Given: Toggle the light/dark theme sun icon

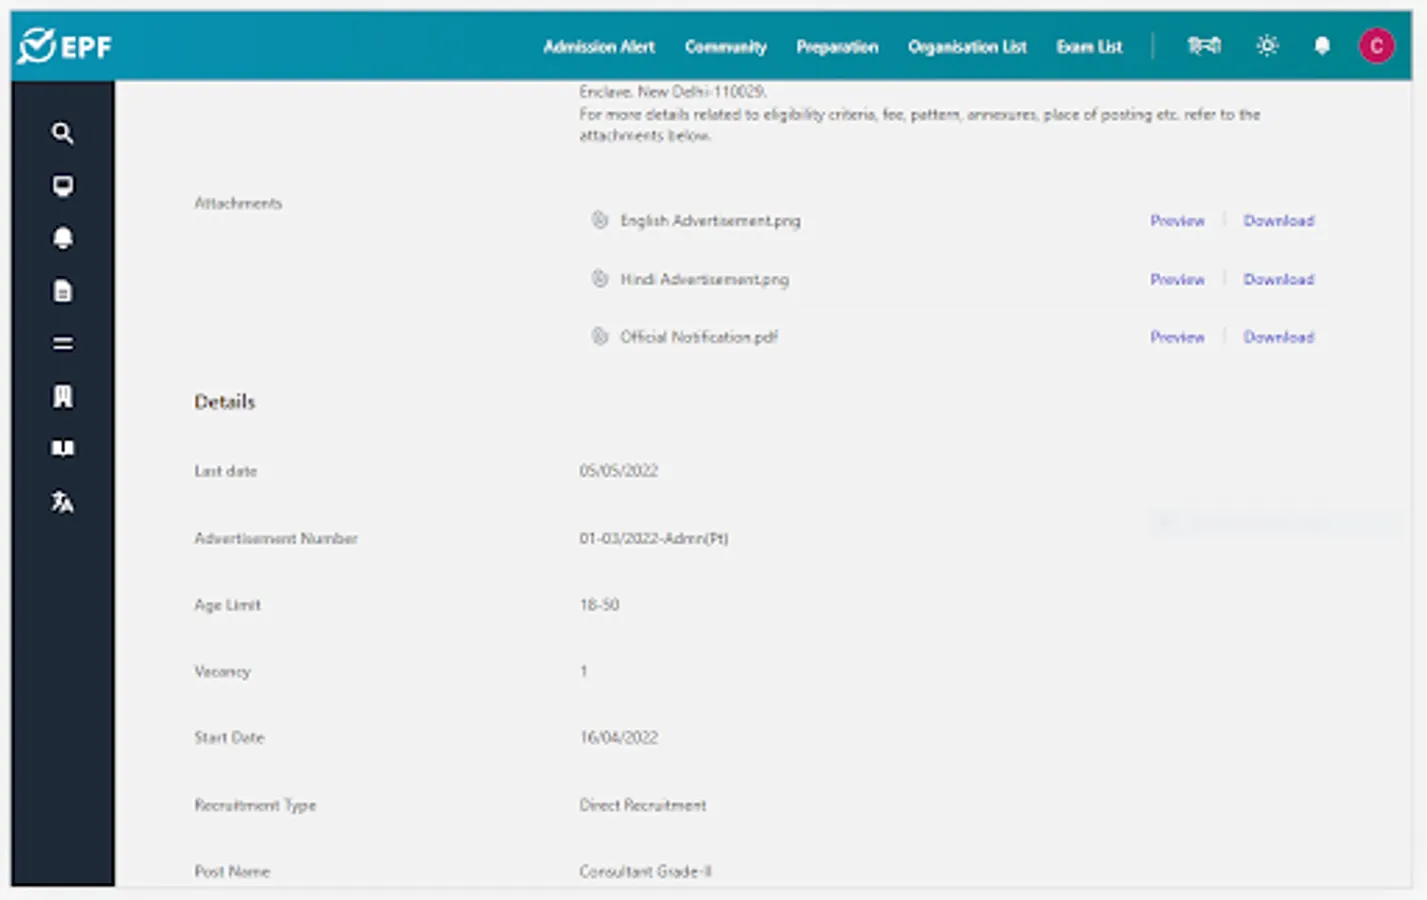Looking at the screenshot, I should pos(1267,46).
